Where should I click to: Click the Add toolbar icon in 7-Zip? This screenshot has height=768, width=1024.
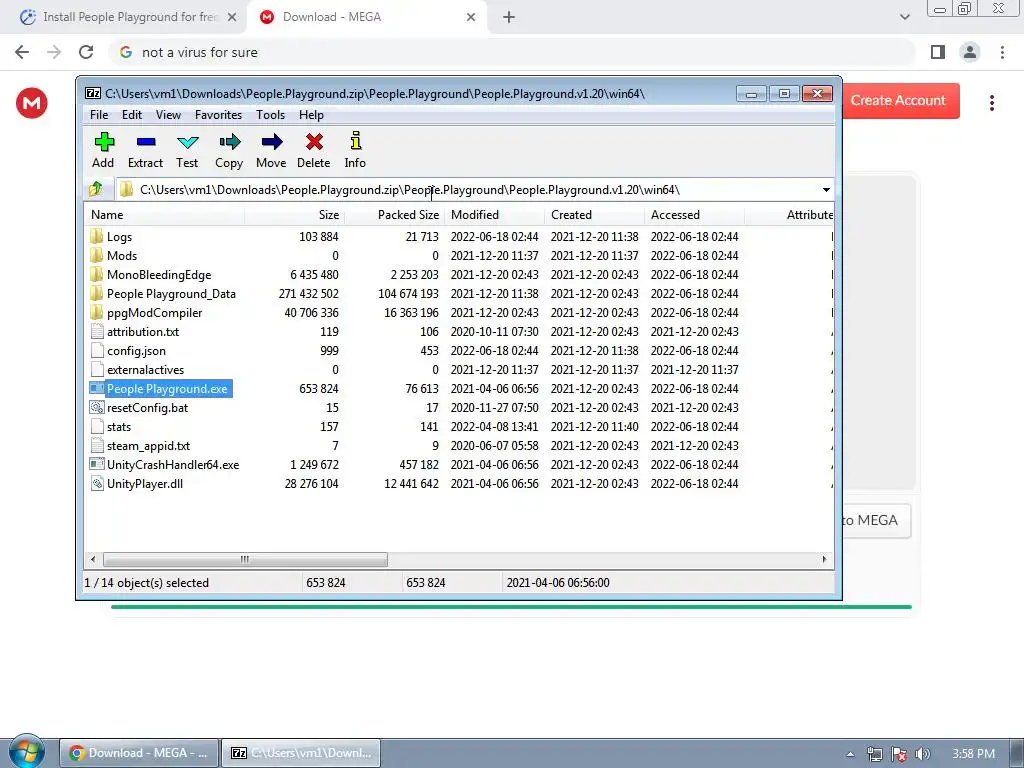(104, 142)
